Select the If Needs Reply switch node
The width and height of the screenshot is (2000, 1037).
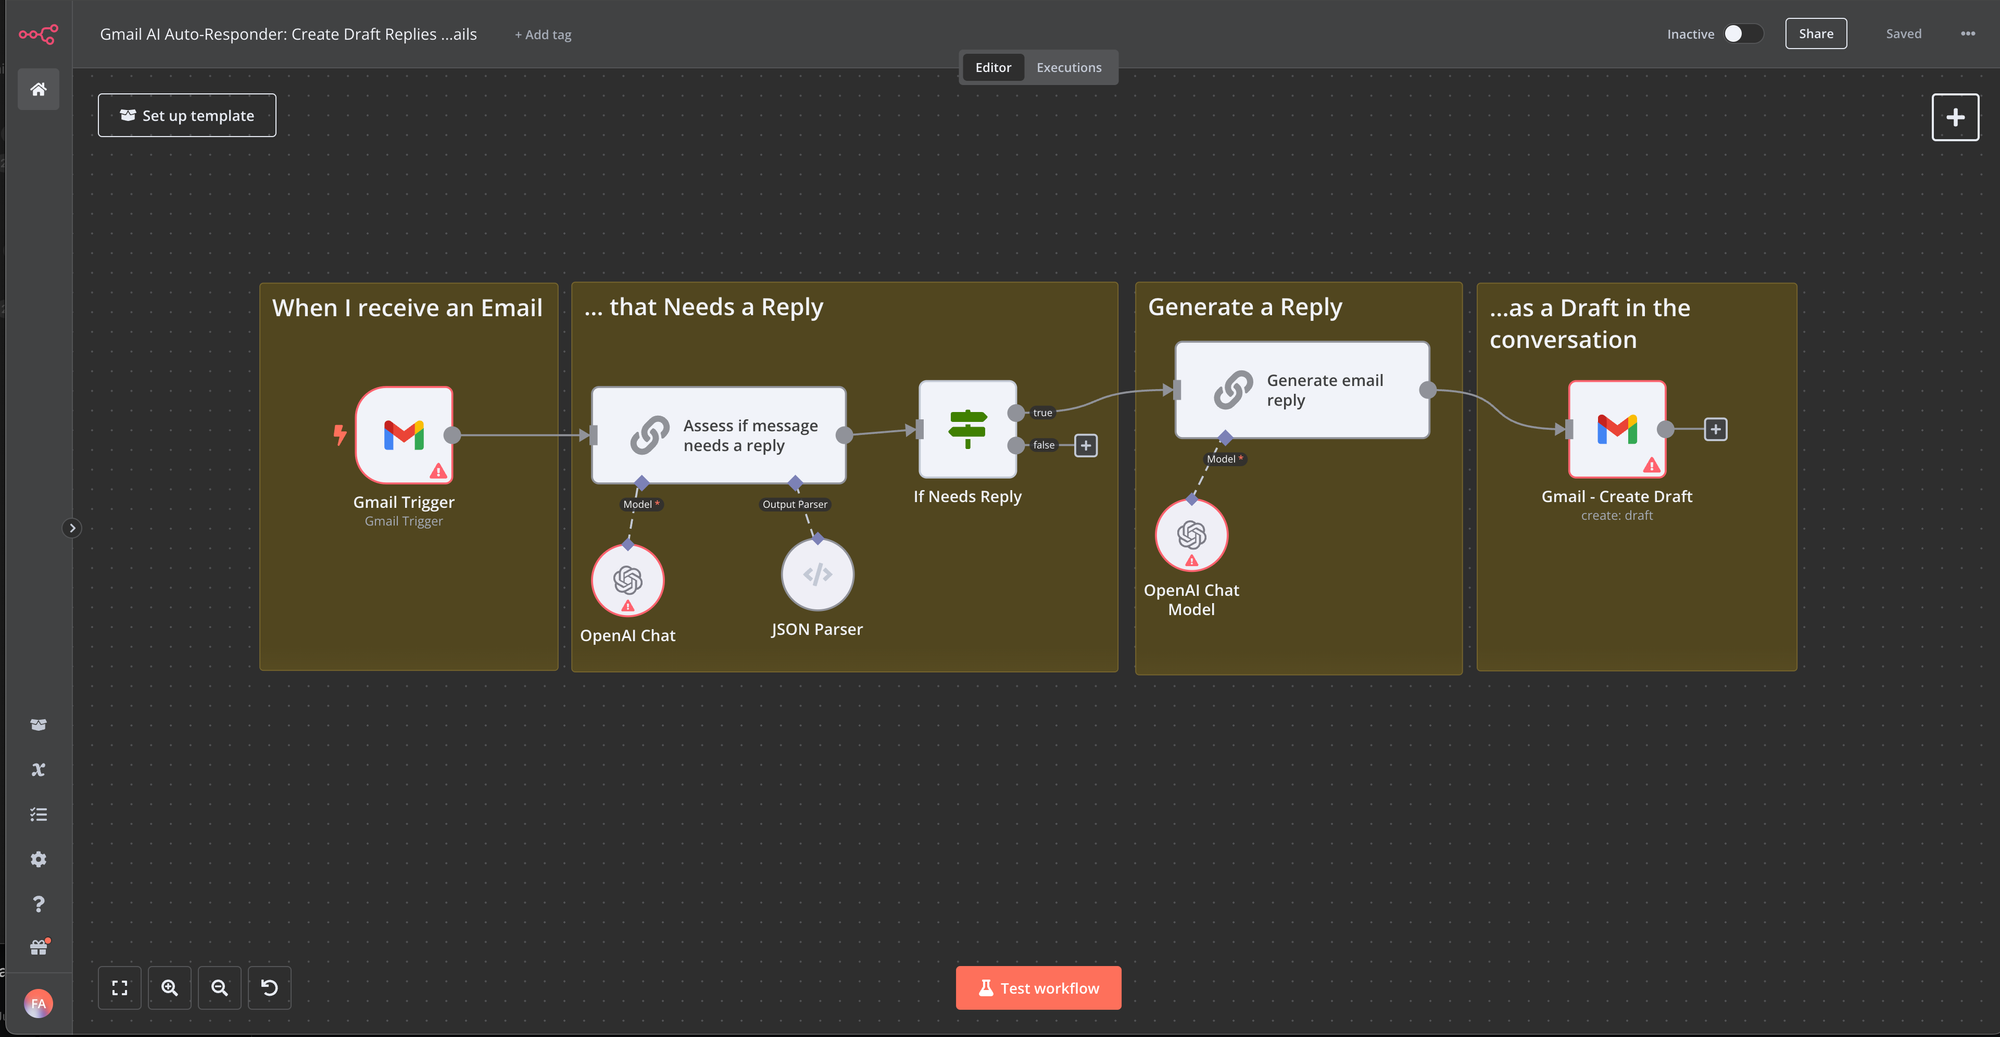tap(966, 429)
